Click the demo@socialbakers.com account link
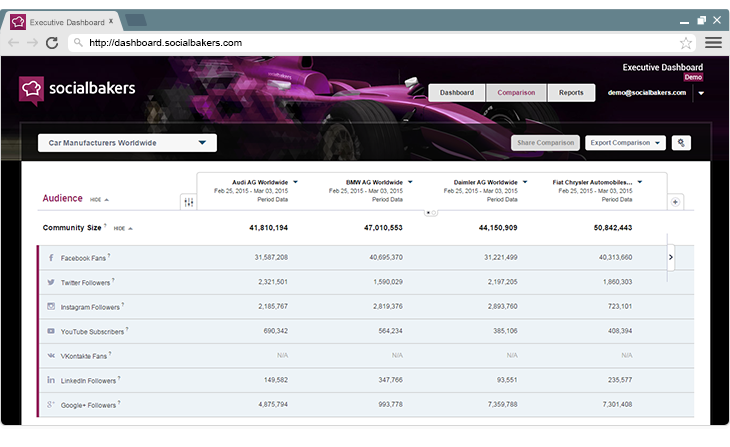The image size is (730, 447). click(x=647, y=93)
